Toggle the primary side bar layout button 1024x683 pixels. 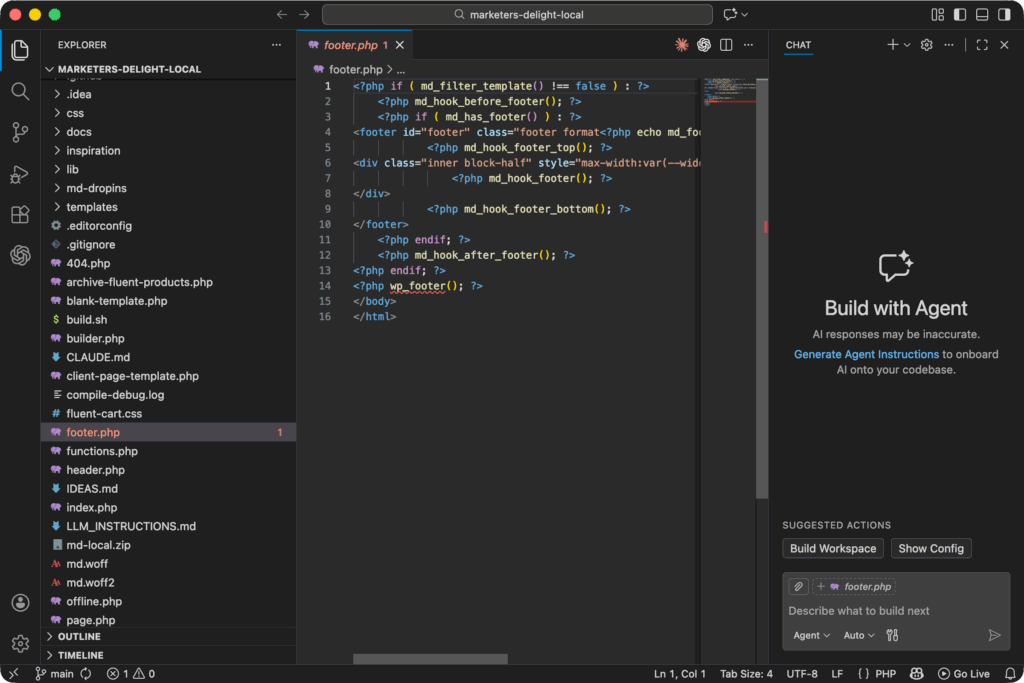pyautogui.click(x=960, y=15)
